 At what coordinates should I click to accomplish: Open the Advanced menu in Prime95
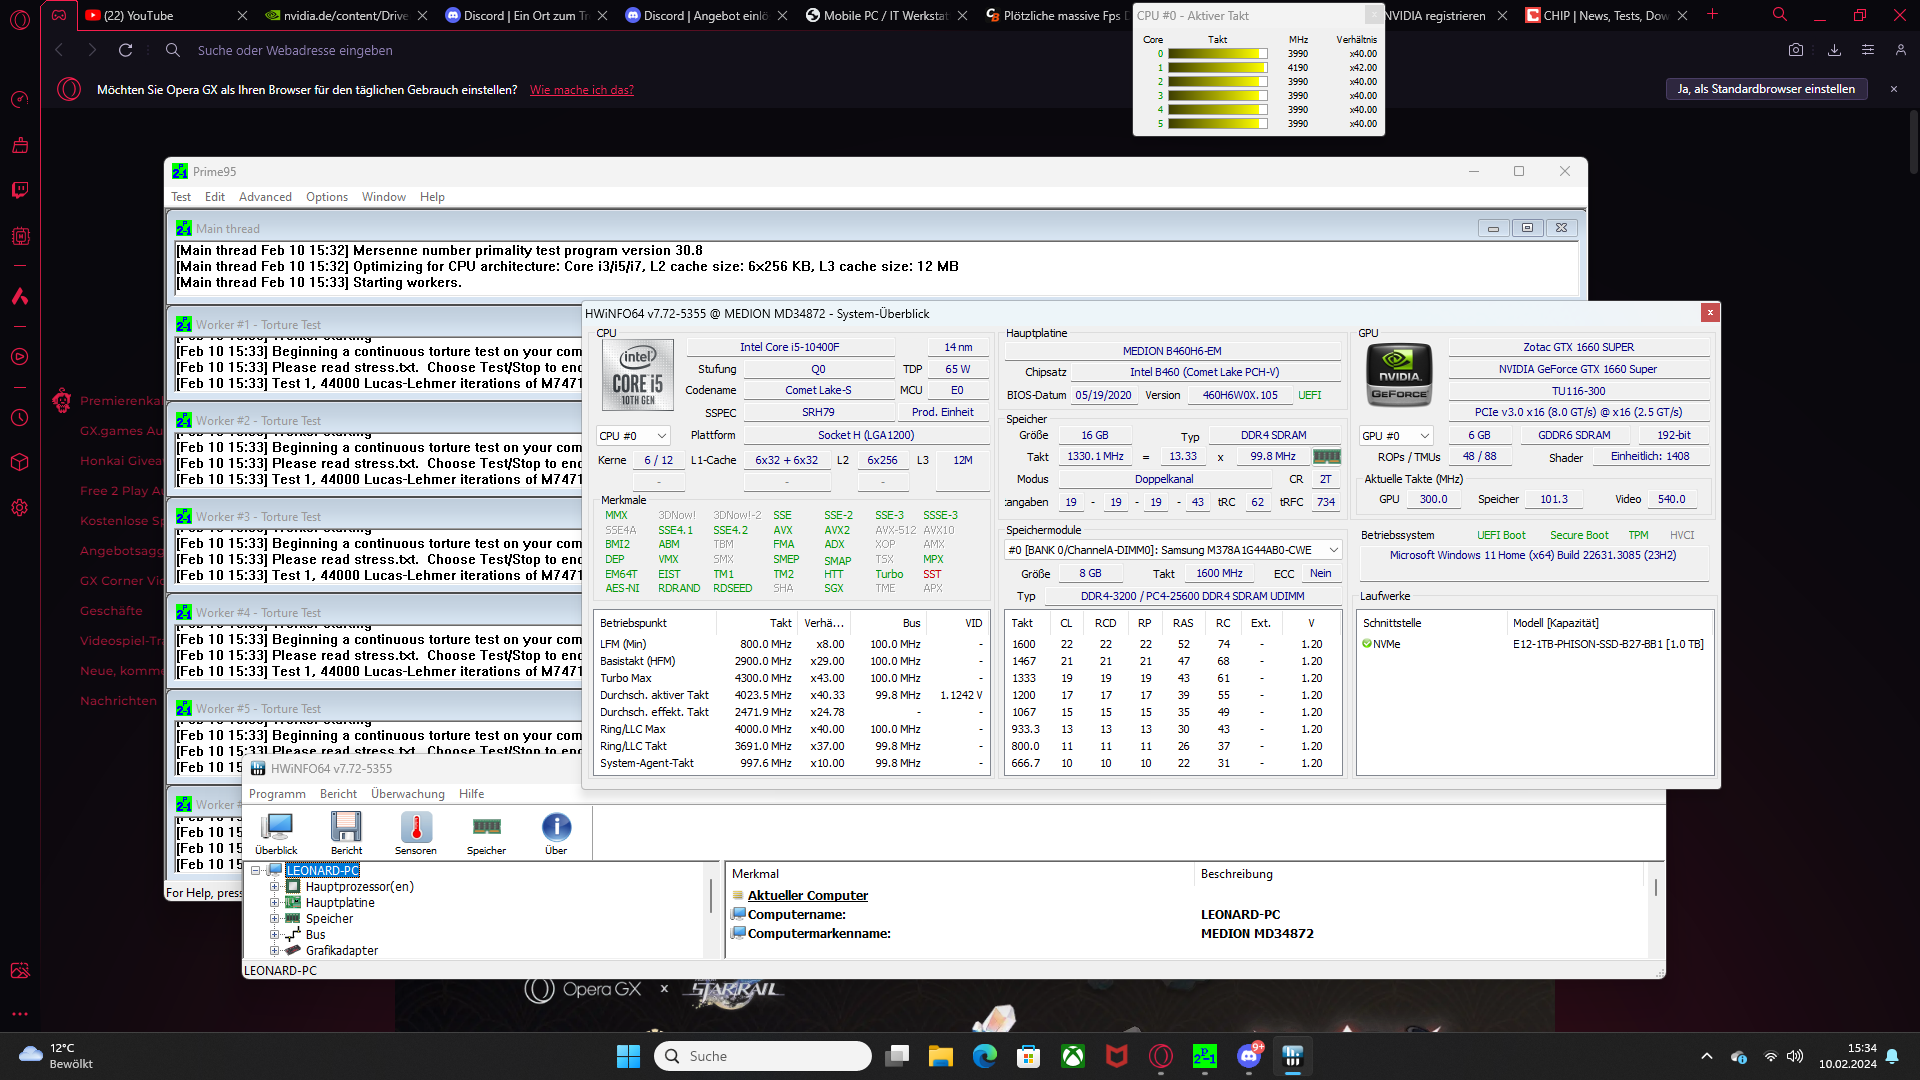[x=265, y=197]
